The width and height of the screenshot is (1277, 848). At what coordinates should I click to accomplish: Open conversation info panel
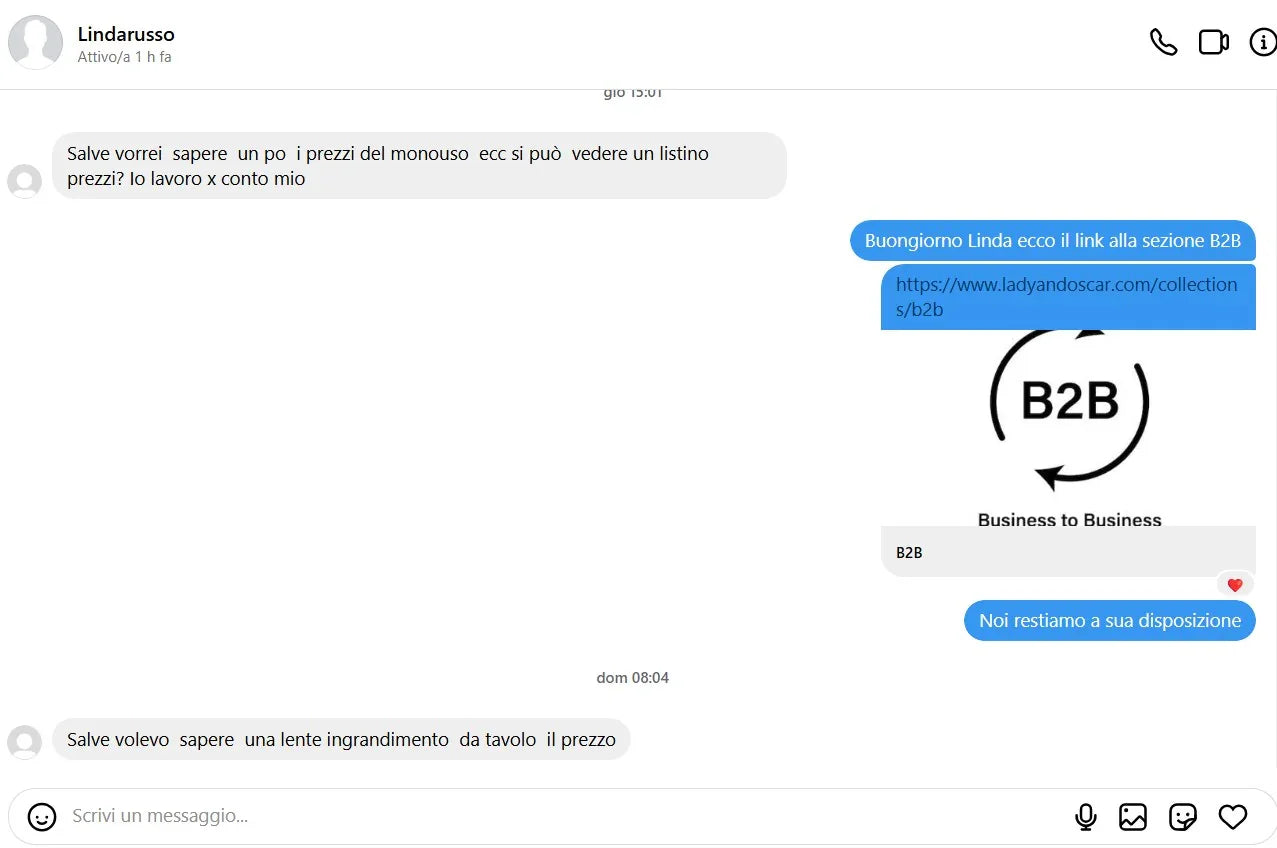1263,42
